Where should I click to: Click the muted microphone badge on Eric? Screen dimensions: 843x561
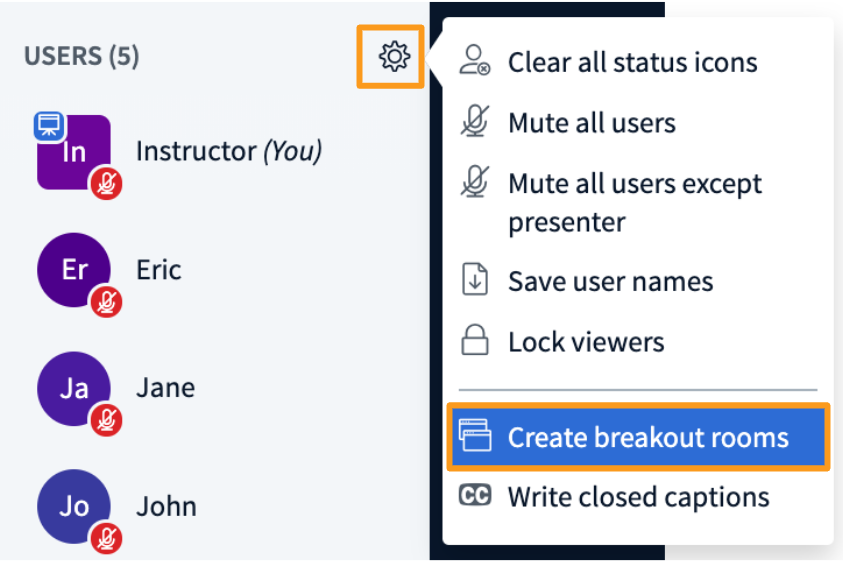pyautogui.click(x=106, y=302)
